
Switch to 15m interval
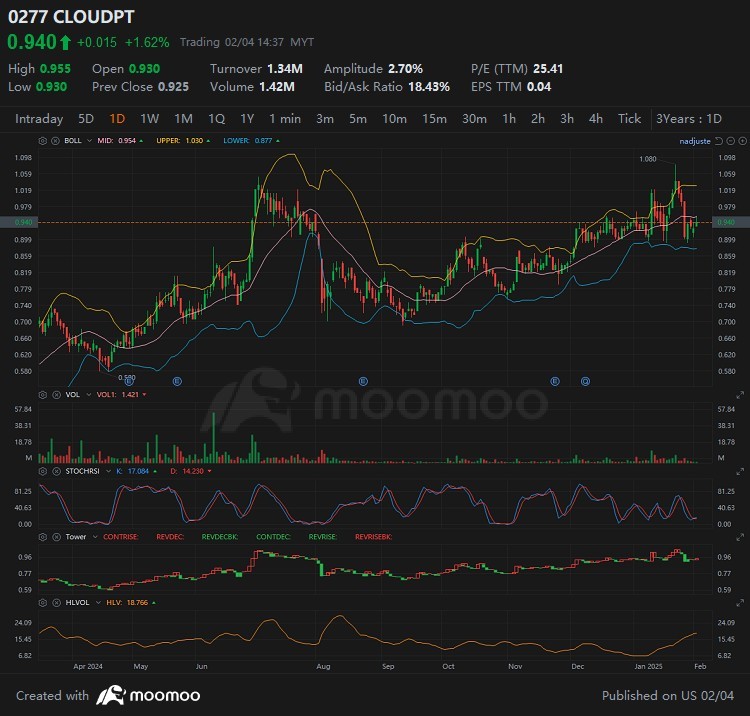point(434,119)
